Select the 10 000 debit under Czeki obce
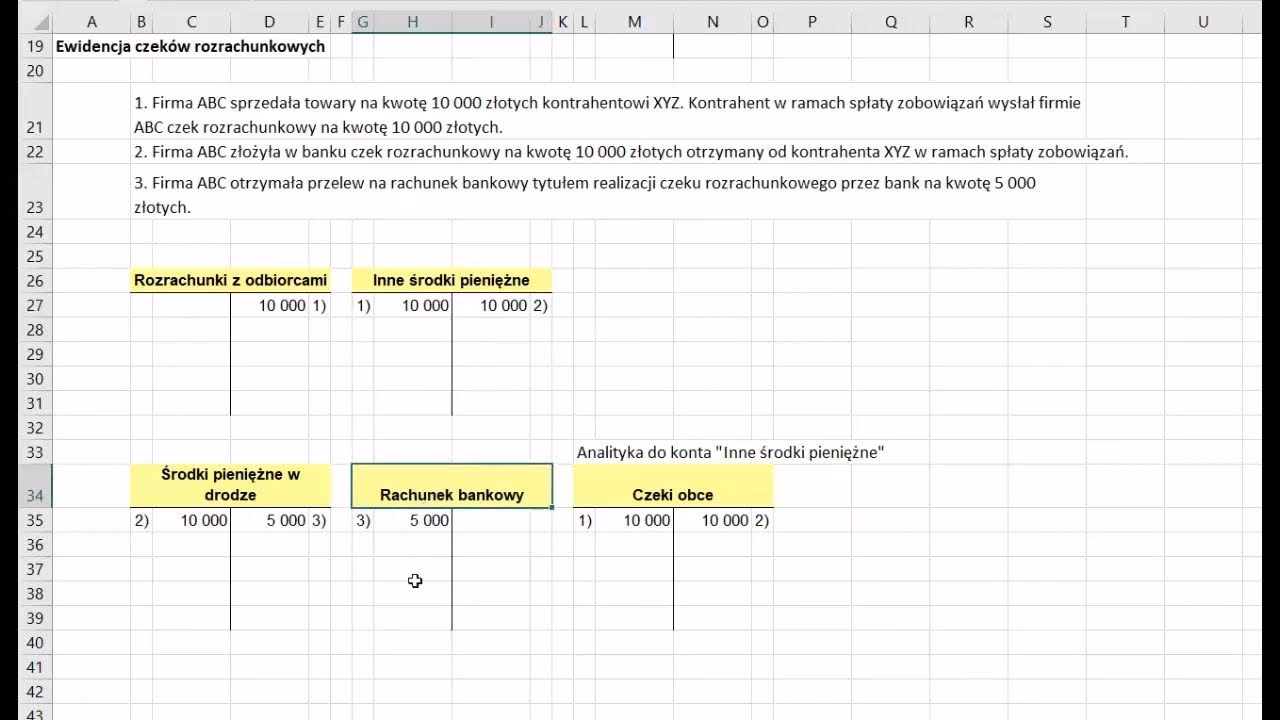Image resolution: width=1280 pixels, height=720 pixels. pos(646,521)
